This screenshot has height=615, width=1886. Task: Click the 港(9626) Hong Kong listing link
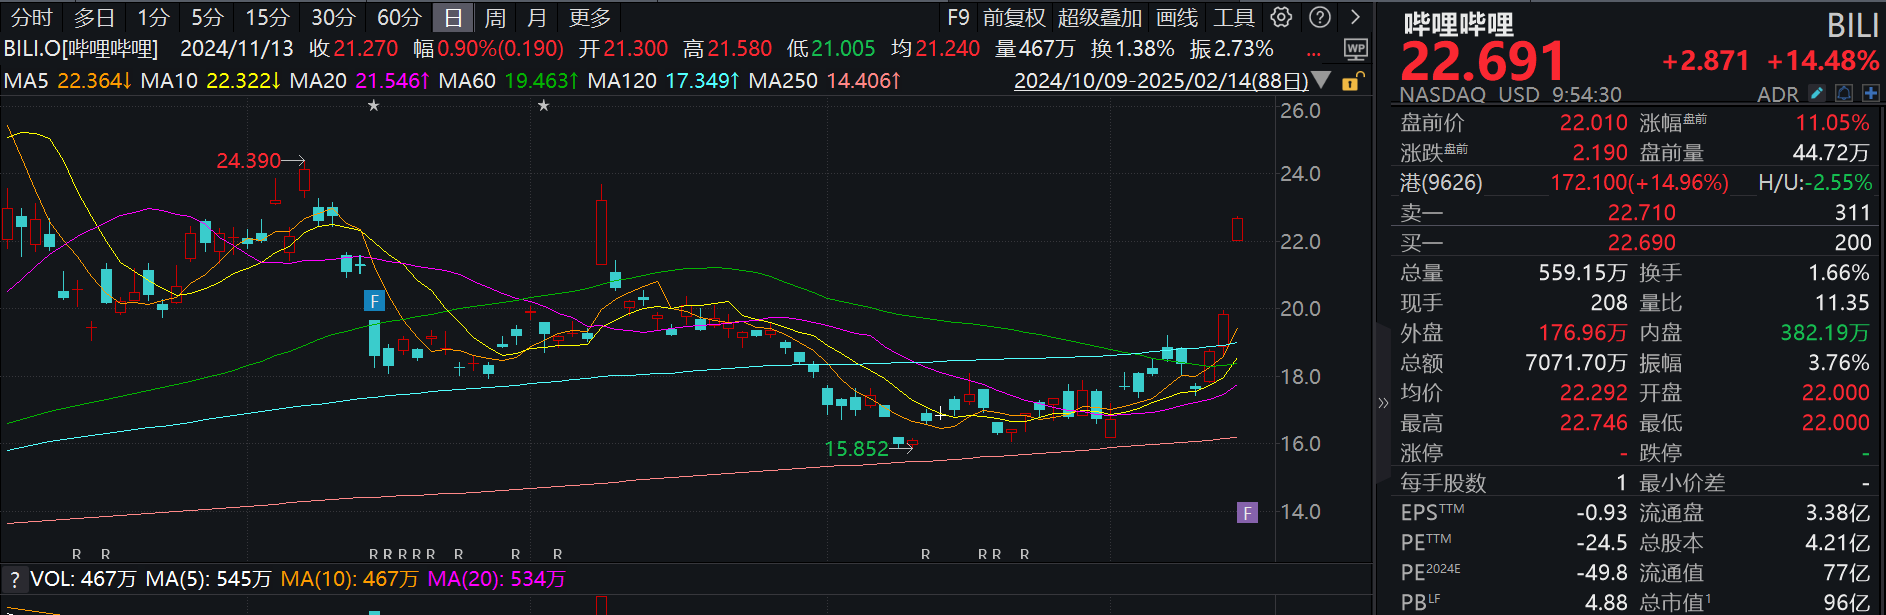click(1441, 182)
